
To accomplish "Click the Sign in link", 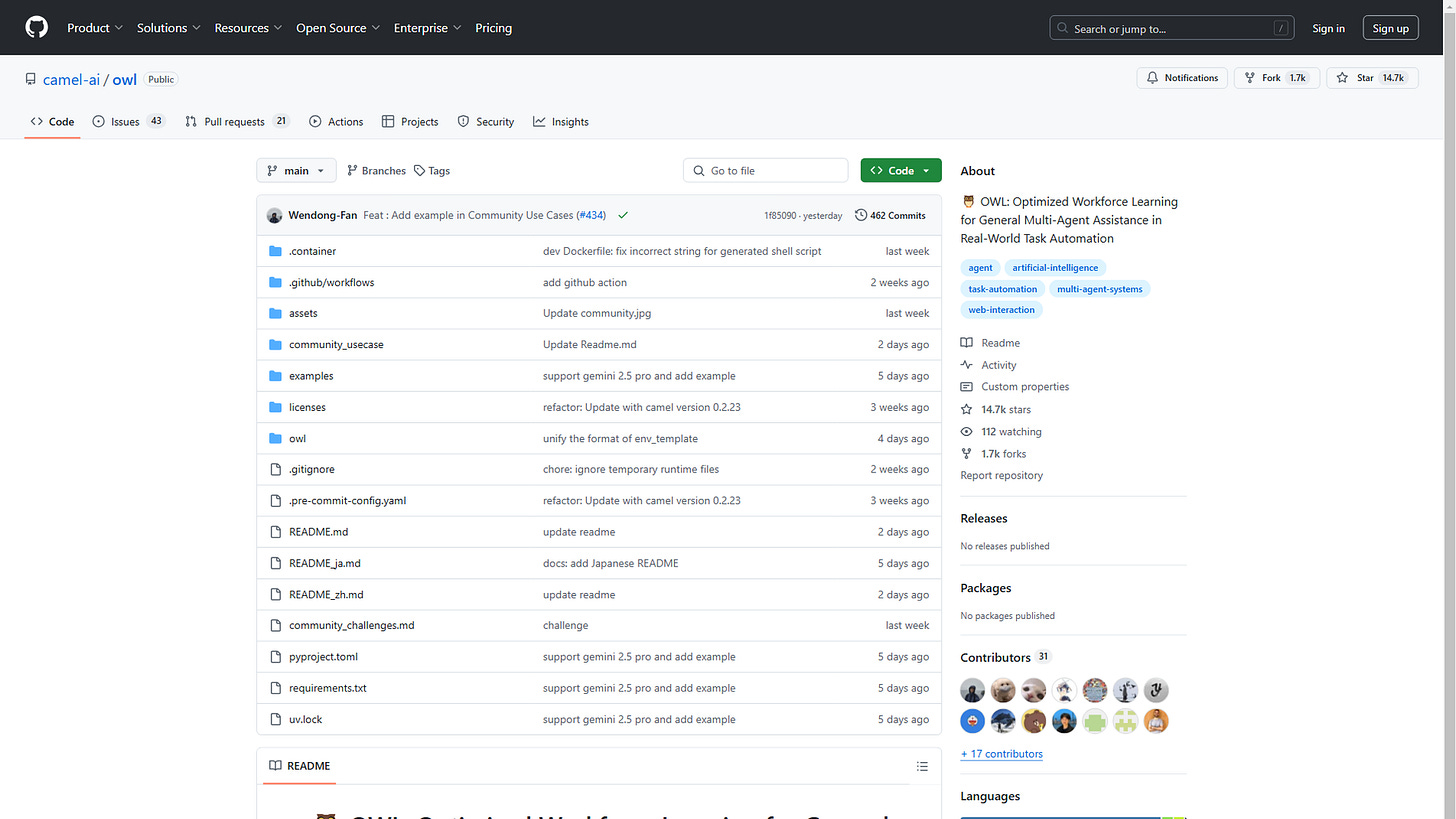I will coord(1328,28).
